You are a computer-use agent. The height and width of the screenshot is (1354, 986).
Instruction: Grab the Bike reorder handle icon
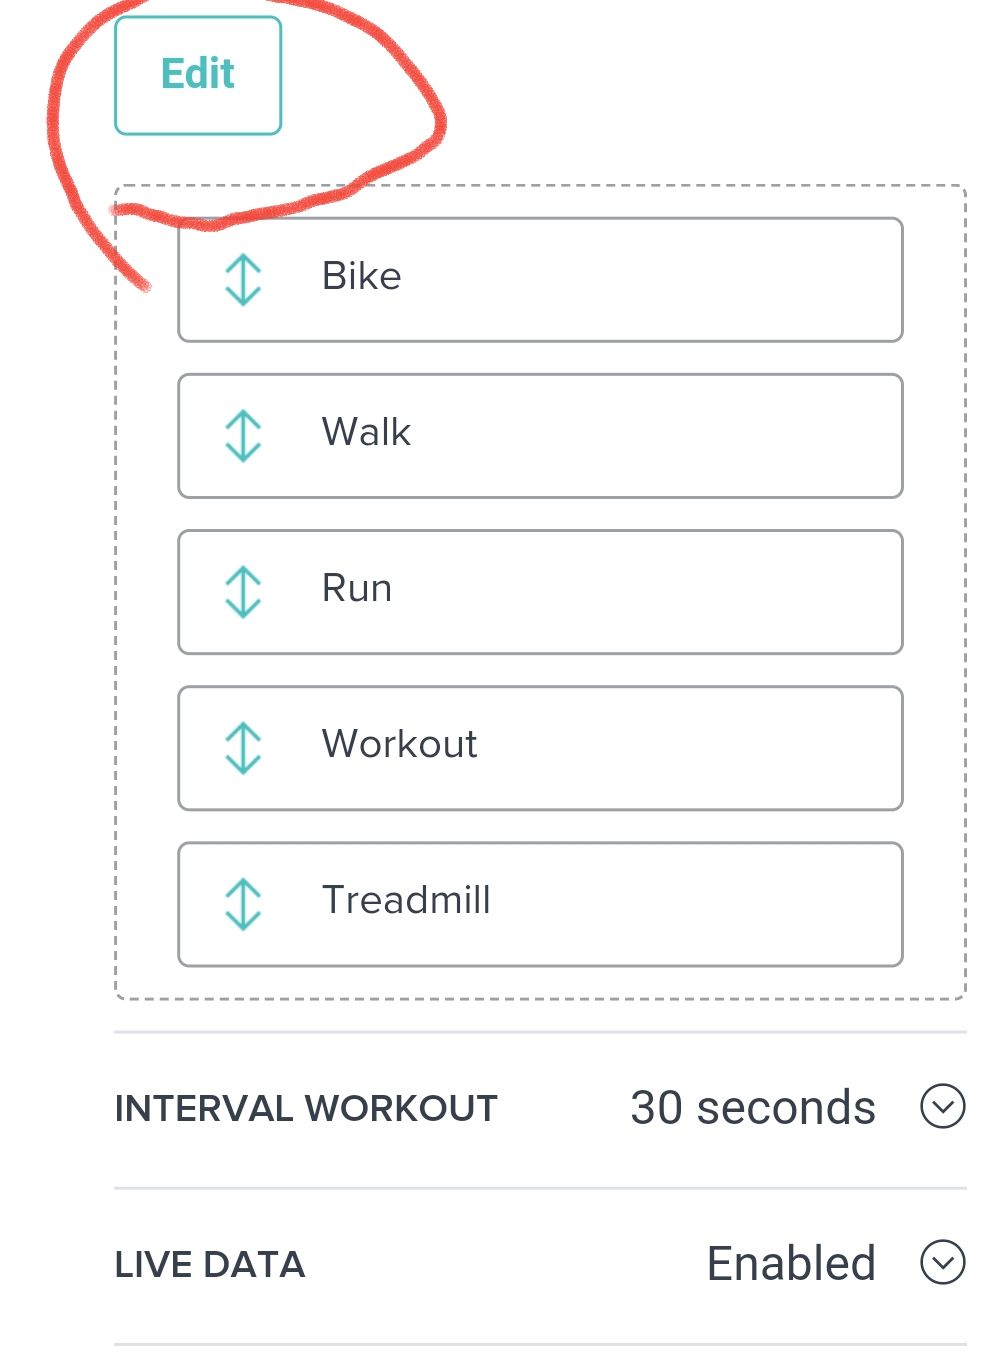243,279
